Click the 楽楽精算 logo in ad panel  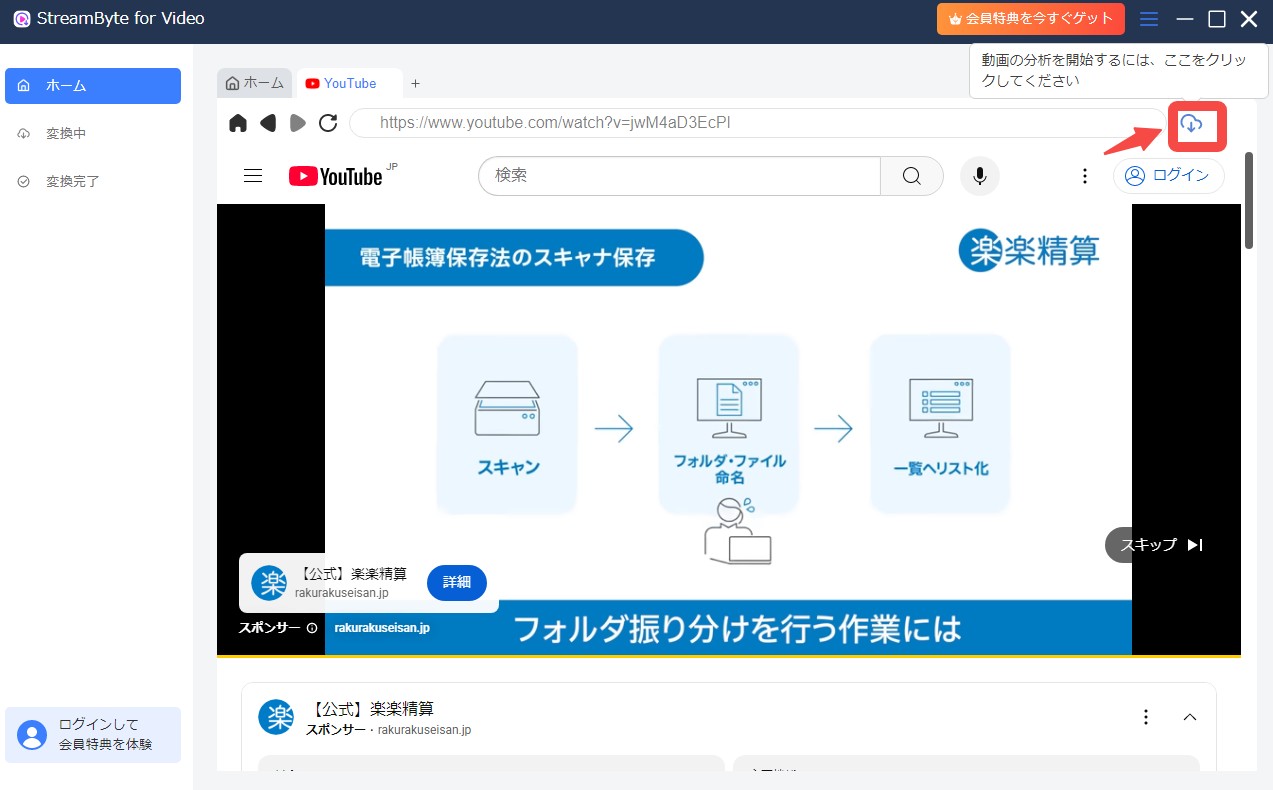click(276, 717)
